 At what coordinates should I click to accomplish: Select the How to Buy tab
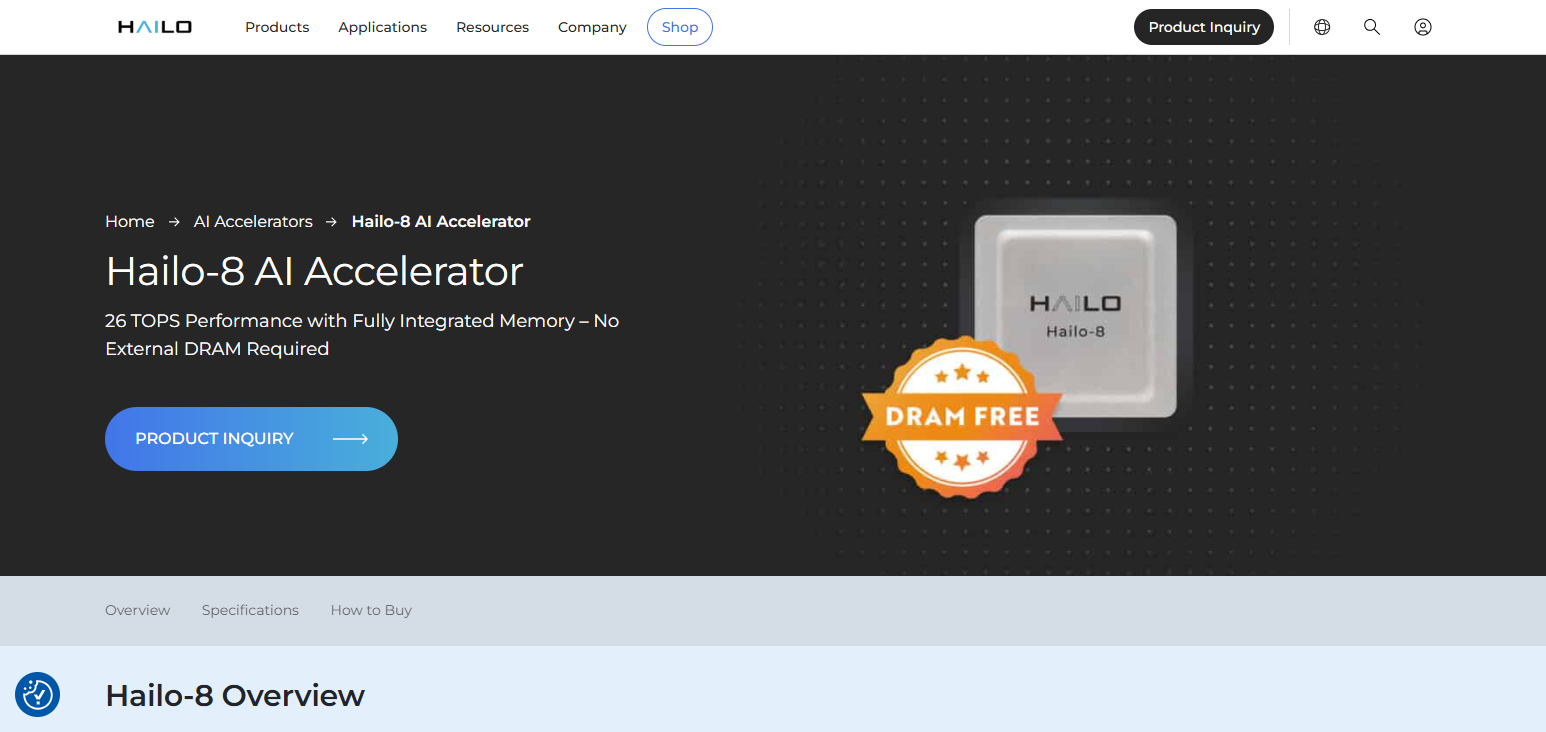(x=371, y=610)
